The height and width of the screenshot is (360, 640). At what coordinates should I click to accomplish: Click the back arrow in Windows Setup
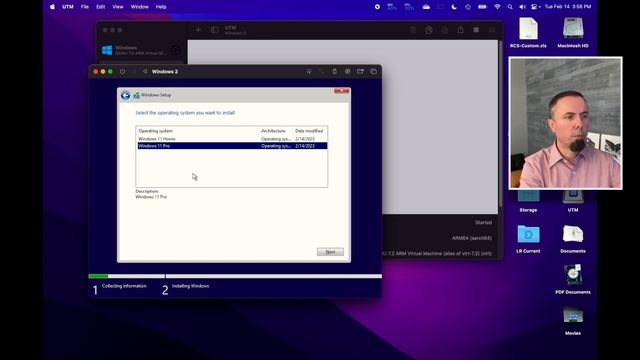[125, 95]
